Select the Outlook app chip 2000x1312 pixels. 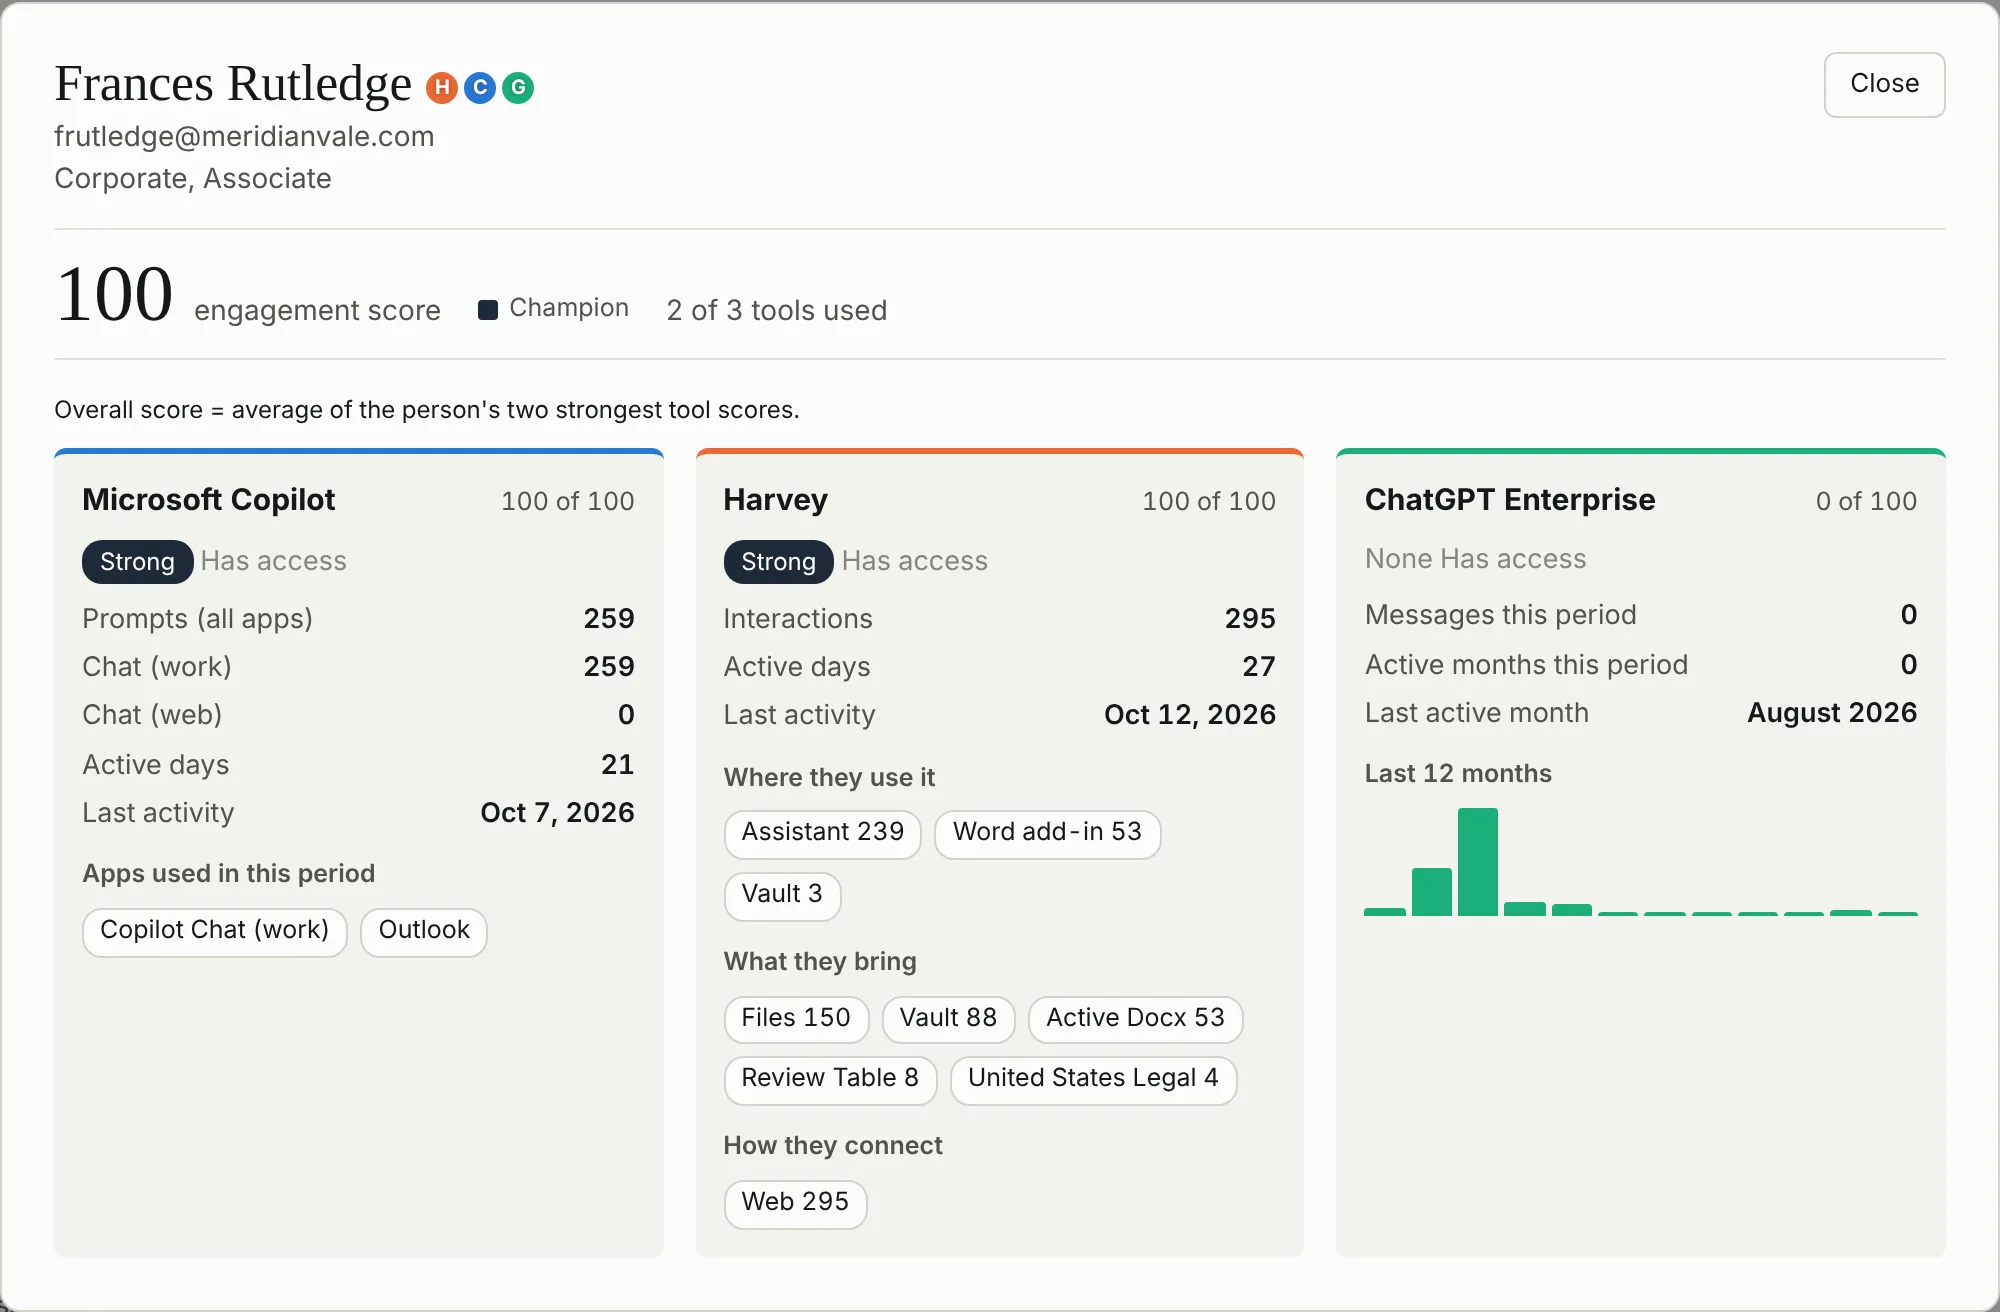click(424, 932)
